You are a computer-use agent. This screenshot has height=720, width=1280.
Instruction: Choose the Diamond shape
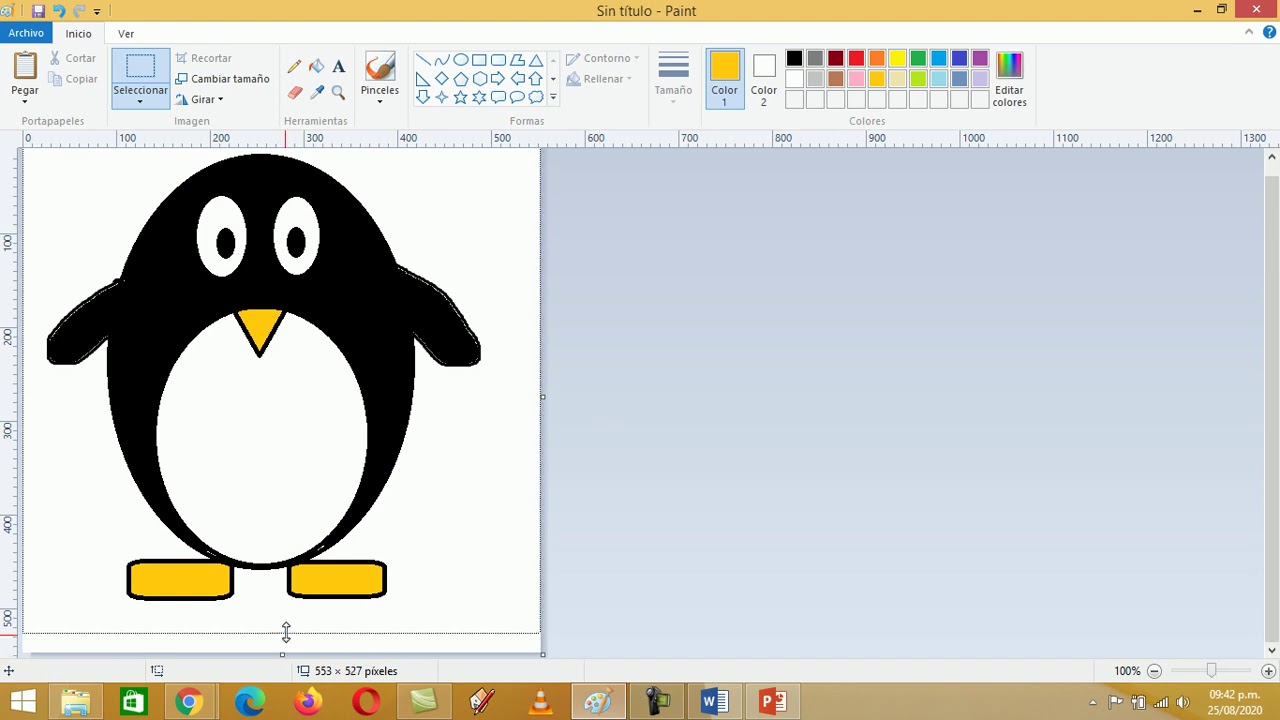pyautogui.click(x=441, y=79)
